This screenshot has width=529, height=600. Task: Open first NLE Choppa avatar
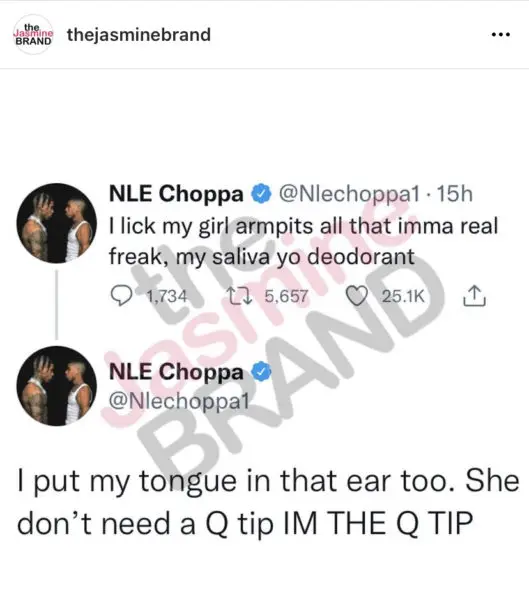point(57,223)
